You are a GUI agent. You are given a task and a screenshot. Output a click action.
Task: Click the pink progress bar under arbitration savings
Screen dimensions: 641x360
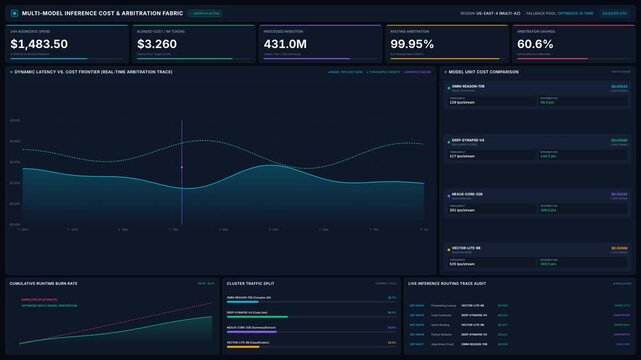(552, 59)
